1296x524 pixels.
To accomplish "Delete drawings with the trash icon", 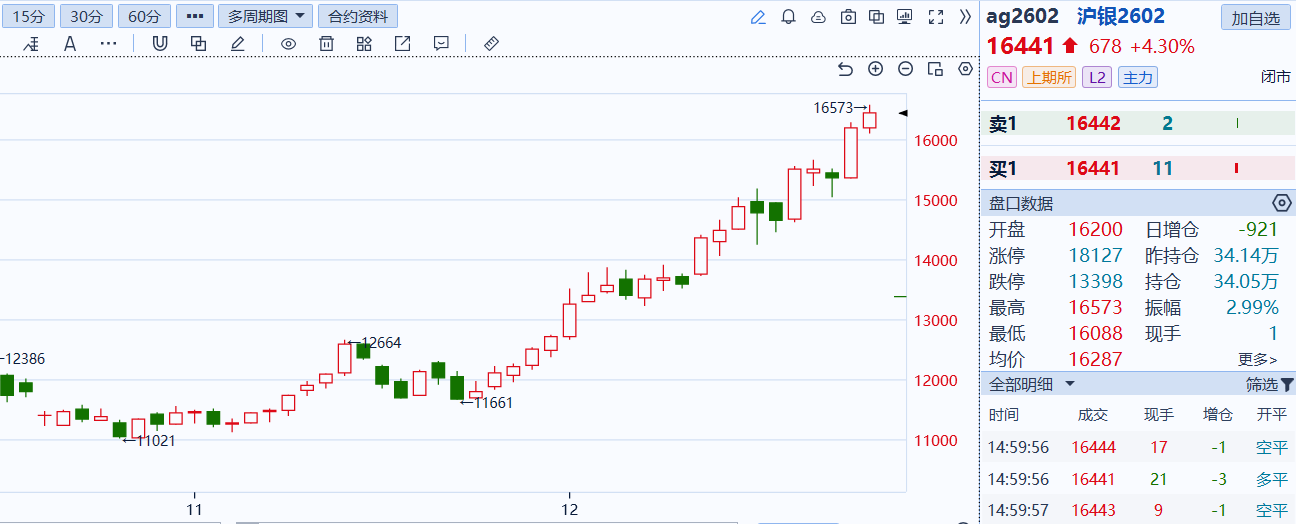I will 326,44.
